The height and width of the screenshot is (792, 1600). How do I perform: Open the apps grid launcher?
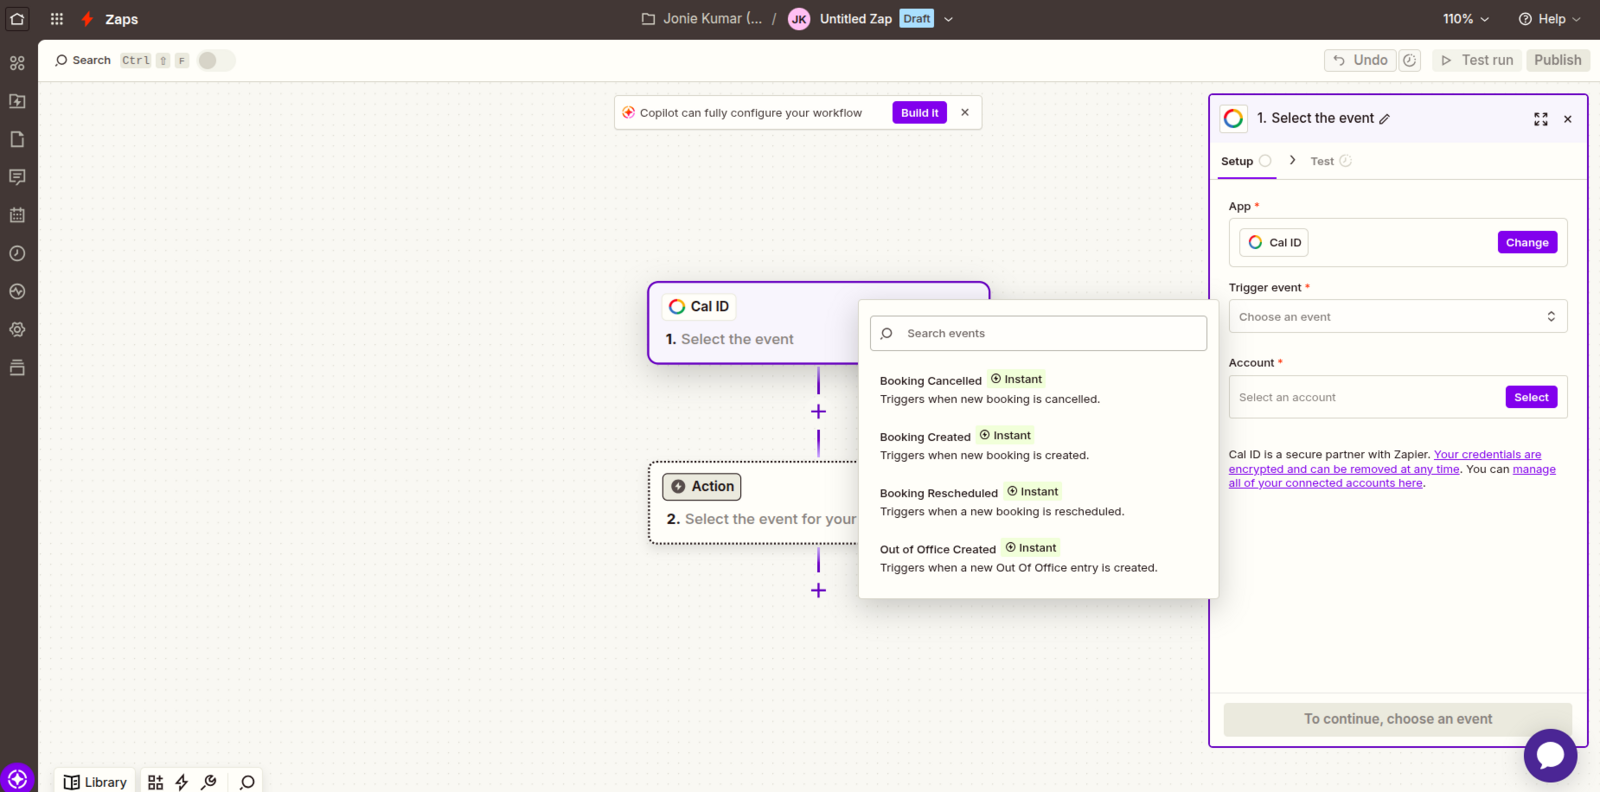[57, 19]
